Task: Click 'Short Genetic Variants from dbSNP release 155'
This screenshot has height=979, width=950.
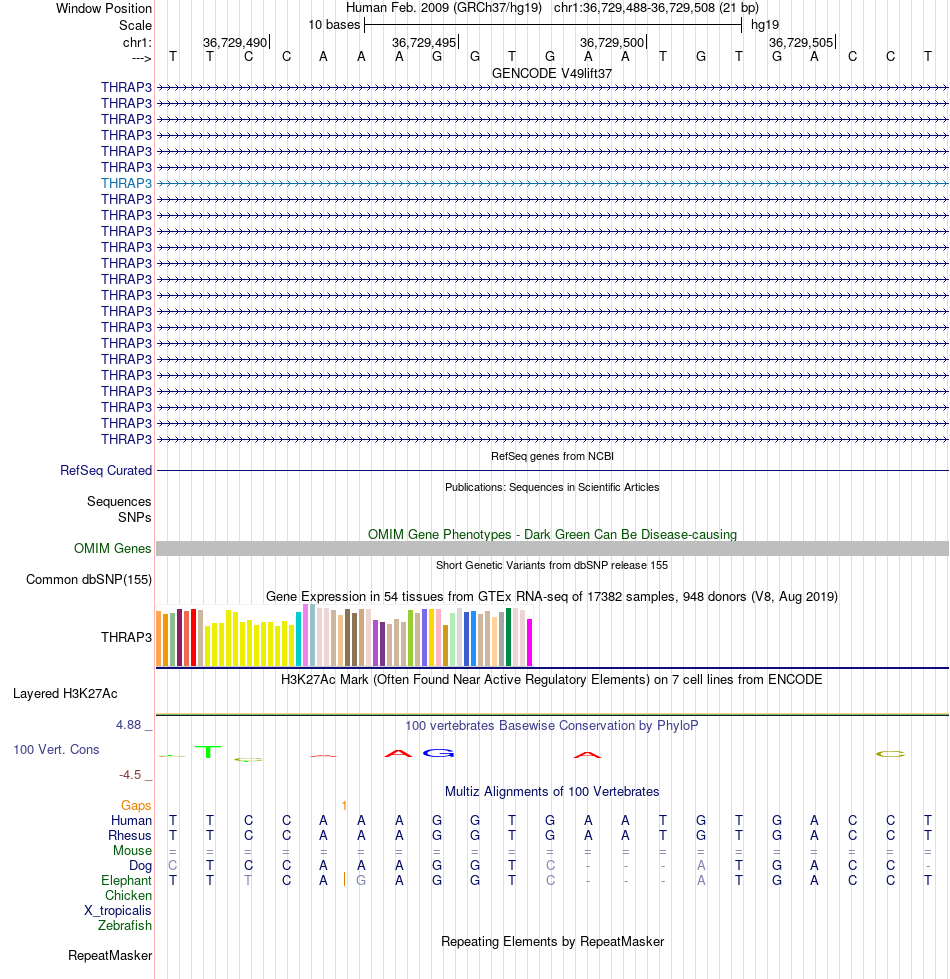Action: [x=552, y=565]
